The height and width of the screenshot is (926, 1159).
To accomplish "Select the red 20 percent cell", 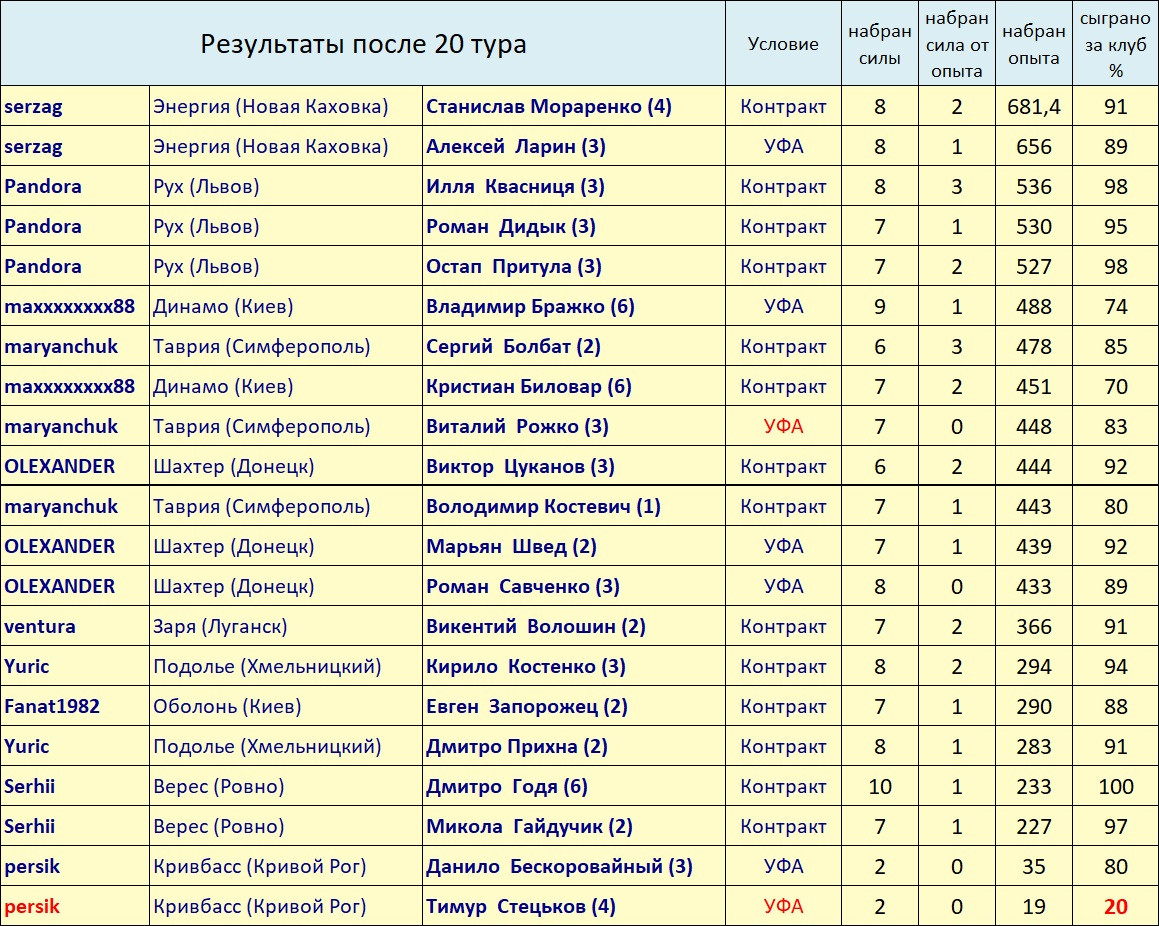I will coord(1115,905).
